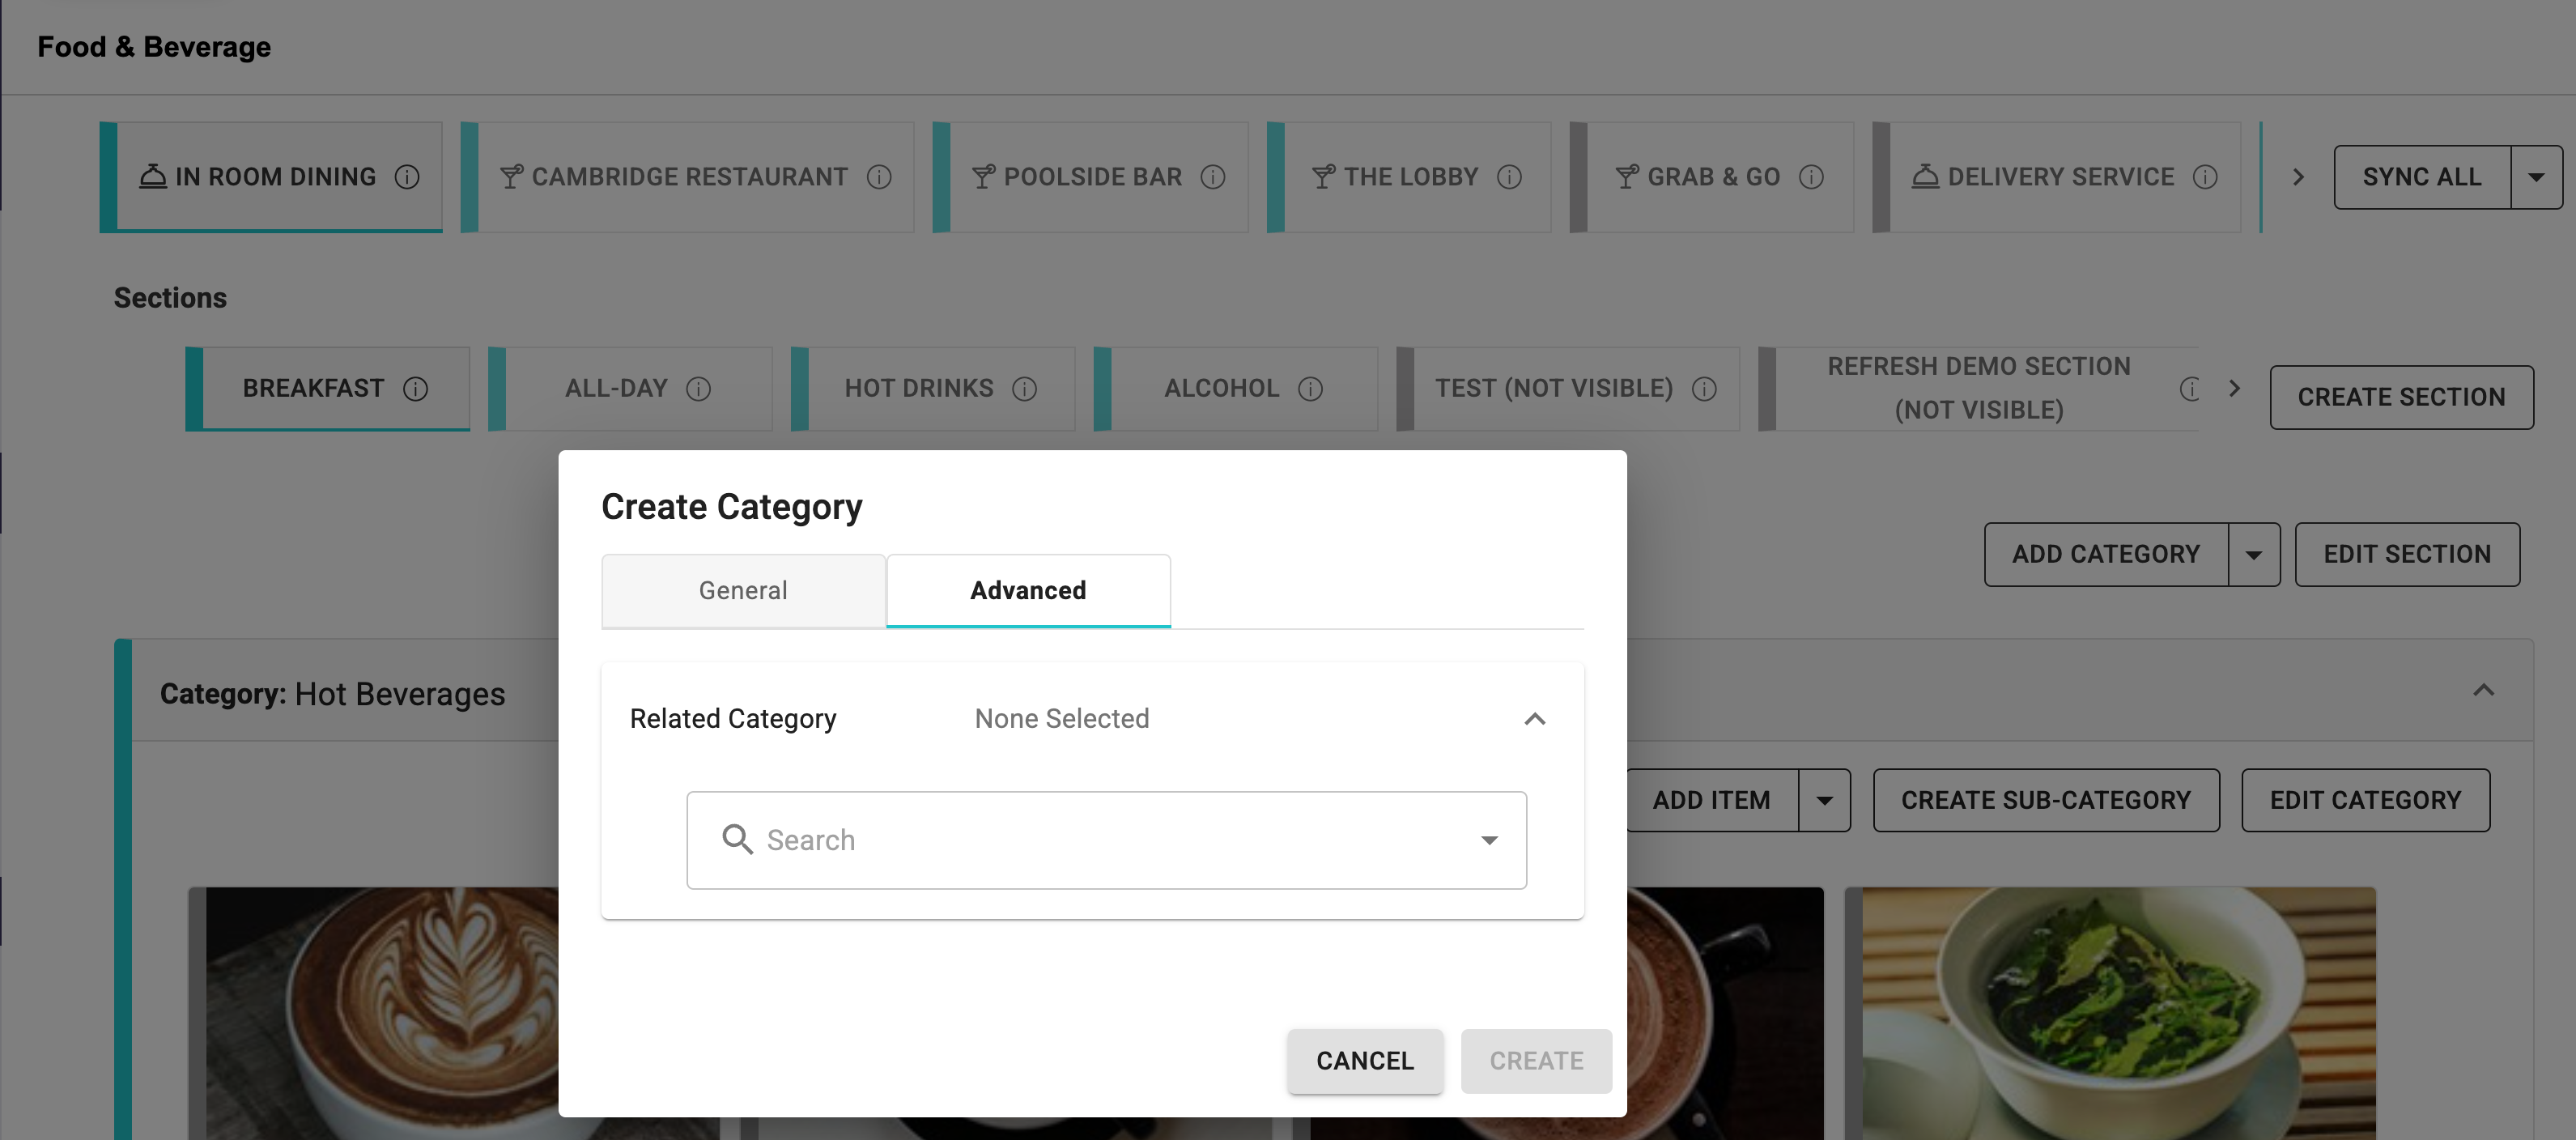Screen dimensions: 2576x1140
Task: Click the Create Section button
Action: pos(2401,397)
